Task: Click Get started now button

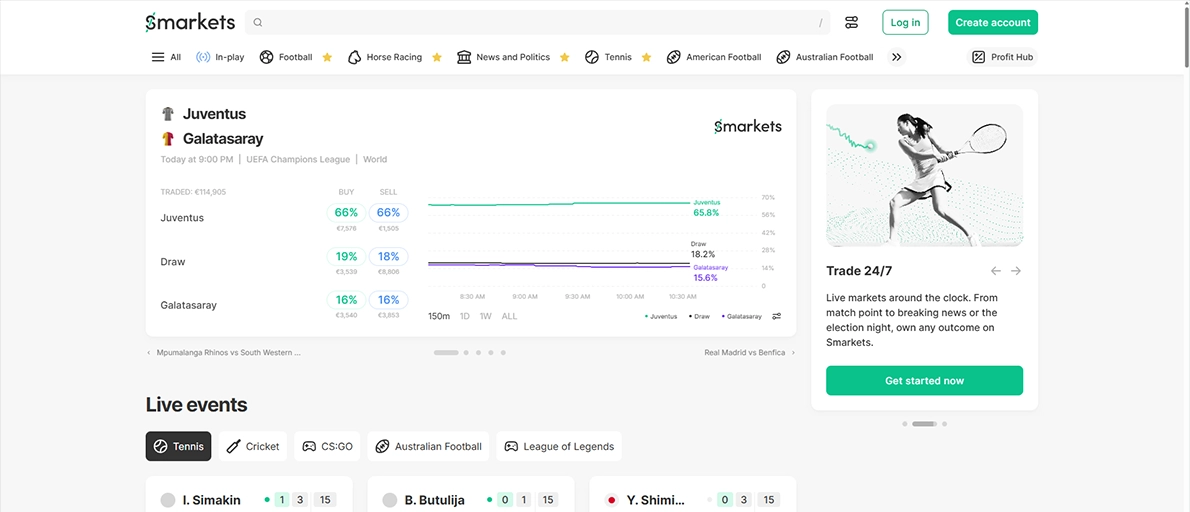Action: coord(924,380)
